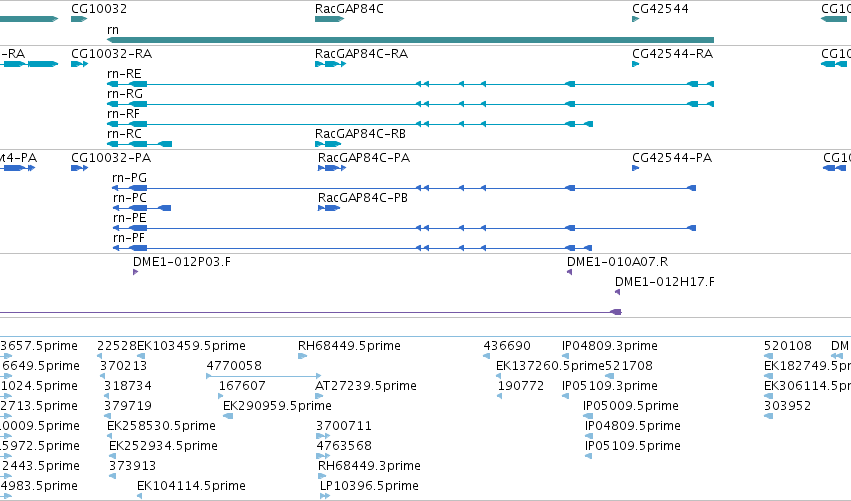Click the rn-RE transcript label
851x501 pixels.
pos(124,74)
